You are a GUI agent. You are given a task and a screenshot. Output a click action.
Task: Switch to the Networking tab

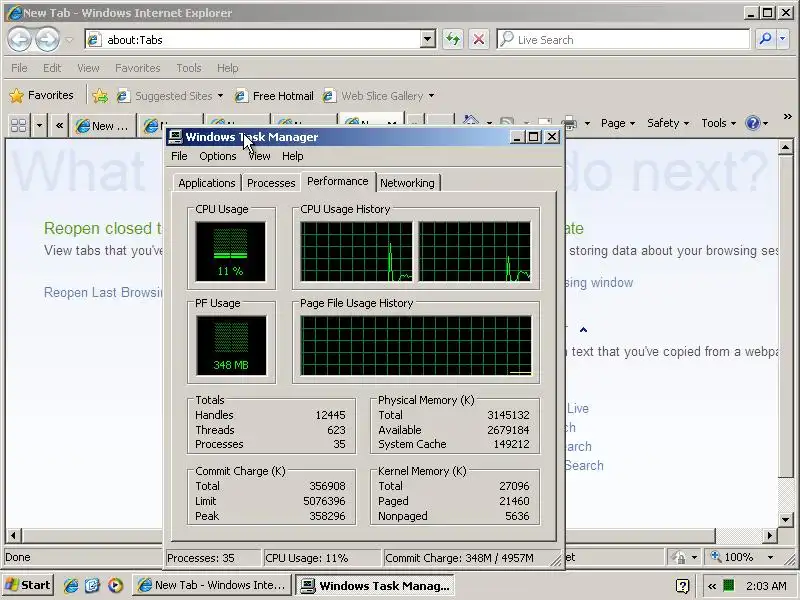point(407,183)
